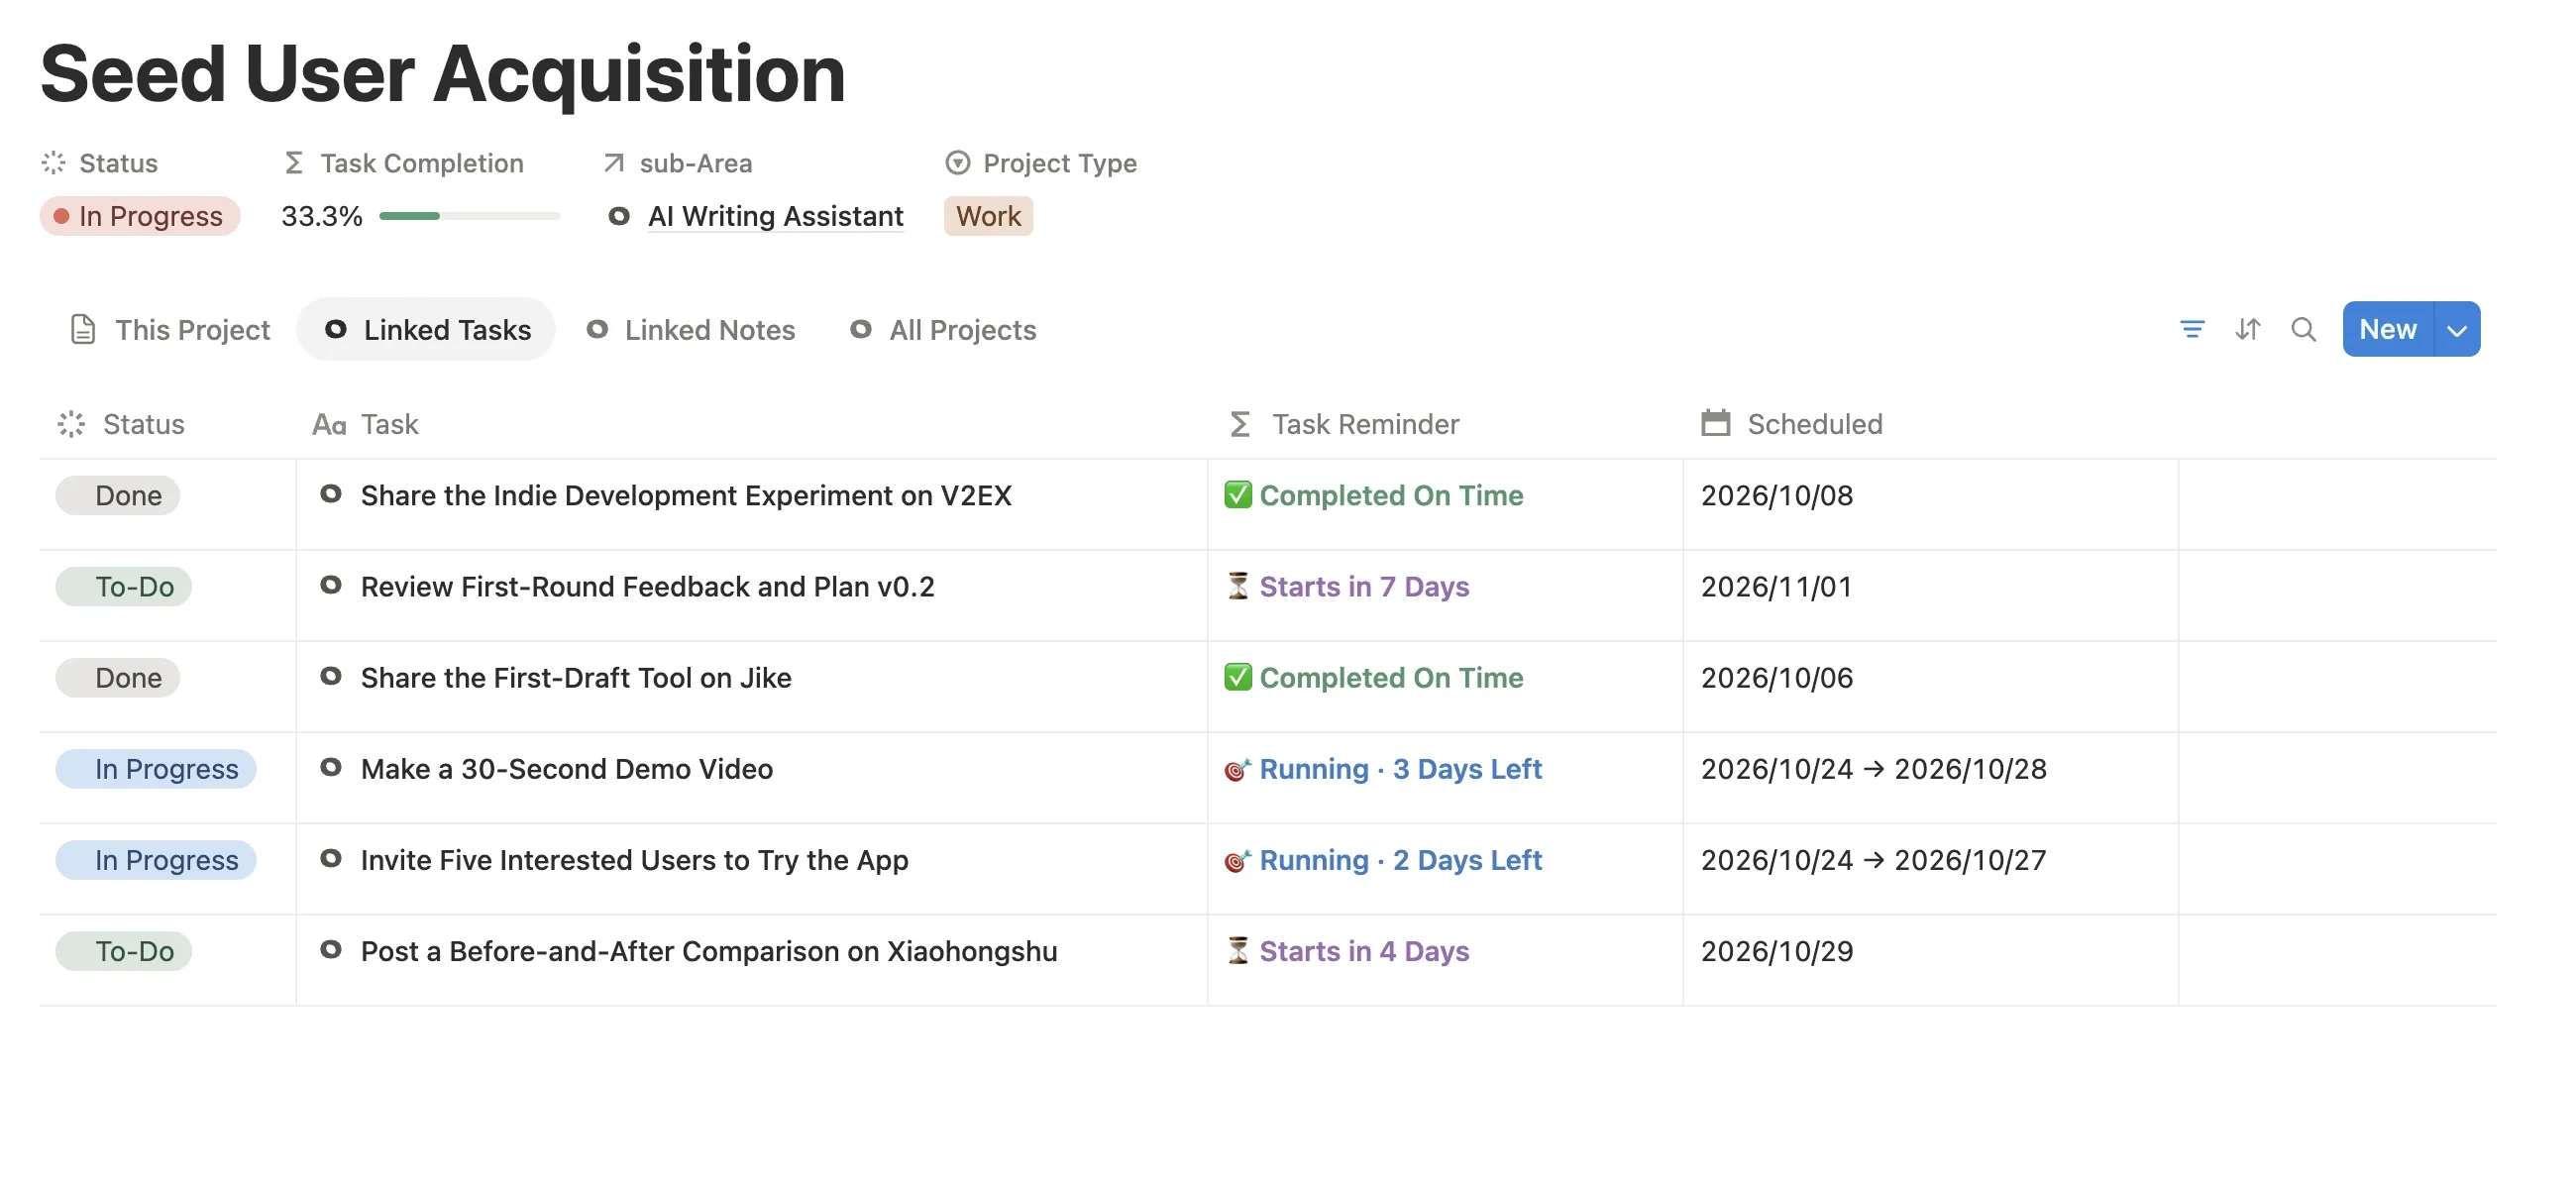Image resolution: width=2576 pixels, height=1189 pixels.
Task: Click the target icon beside Running · 3 Days Left
Action: coord(1238,768)
